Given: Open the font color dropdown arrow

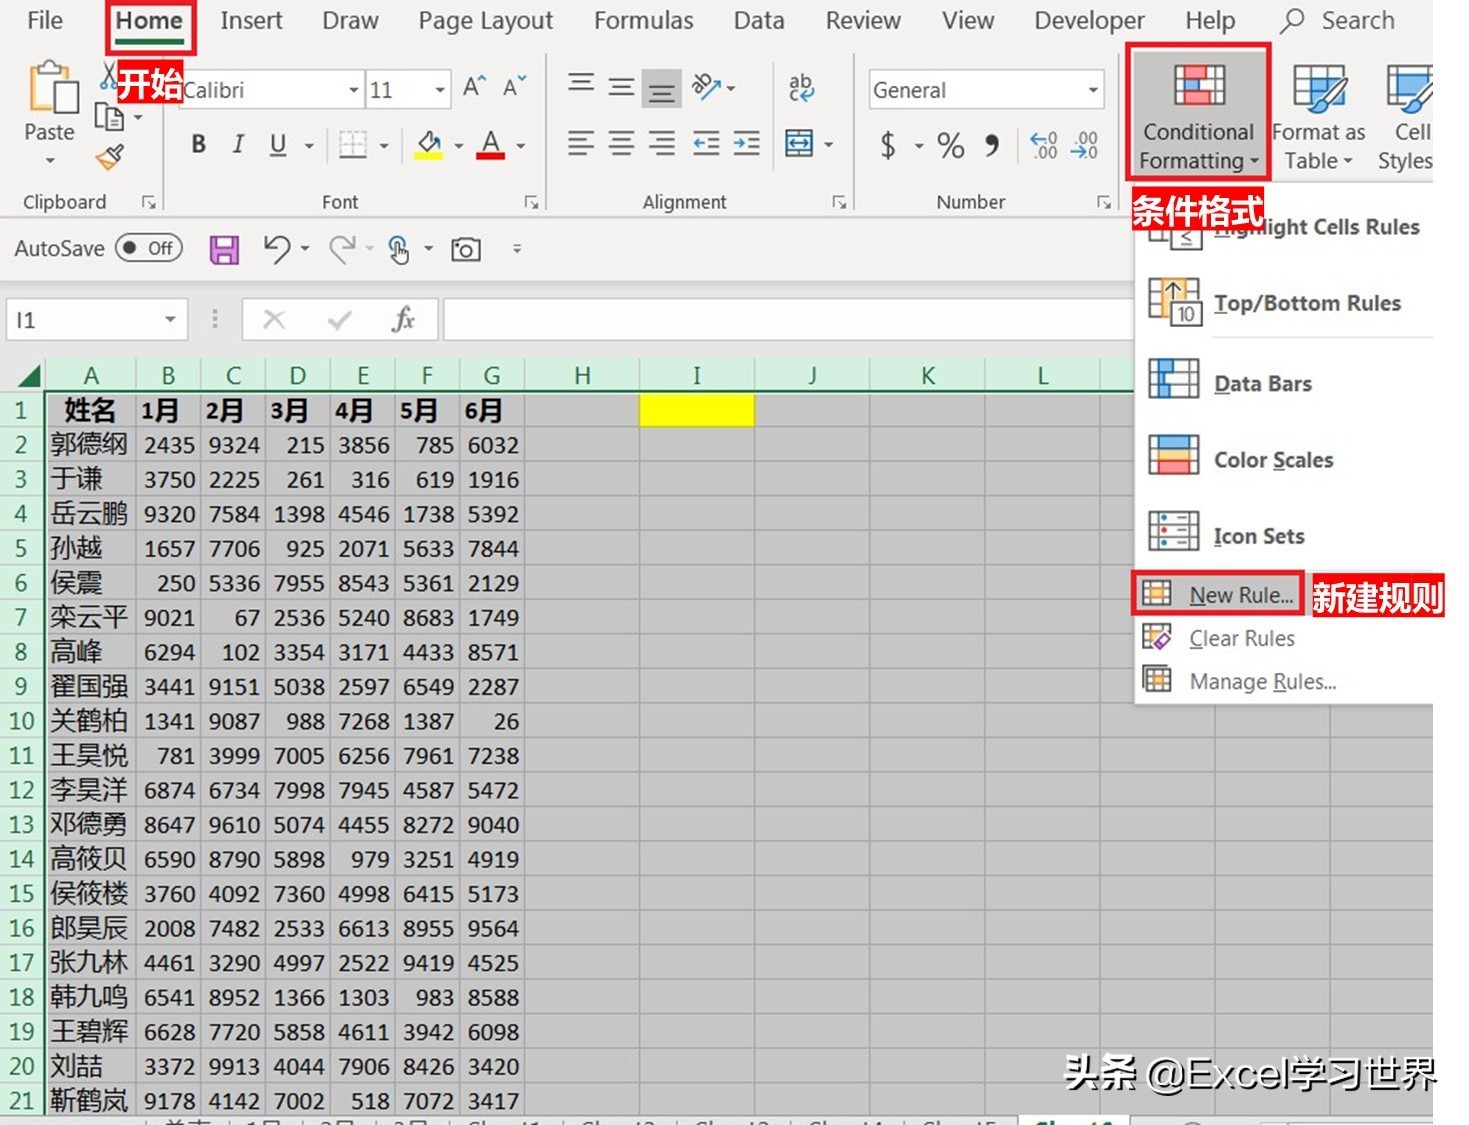Looking at the screenshot, I should [521, 146].
